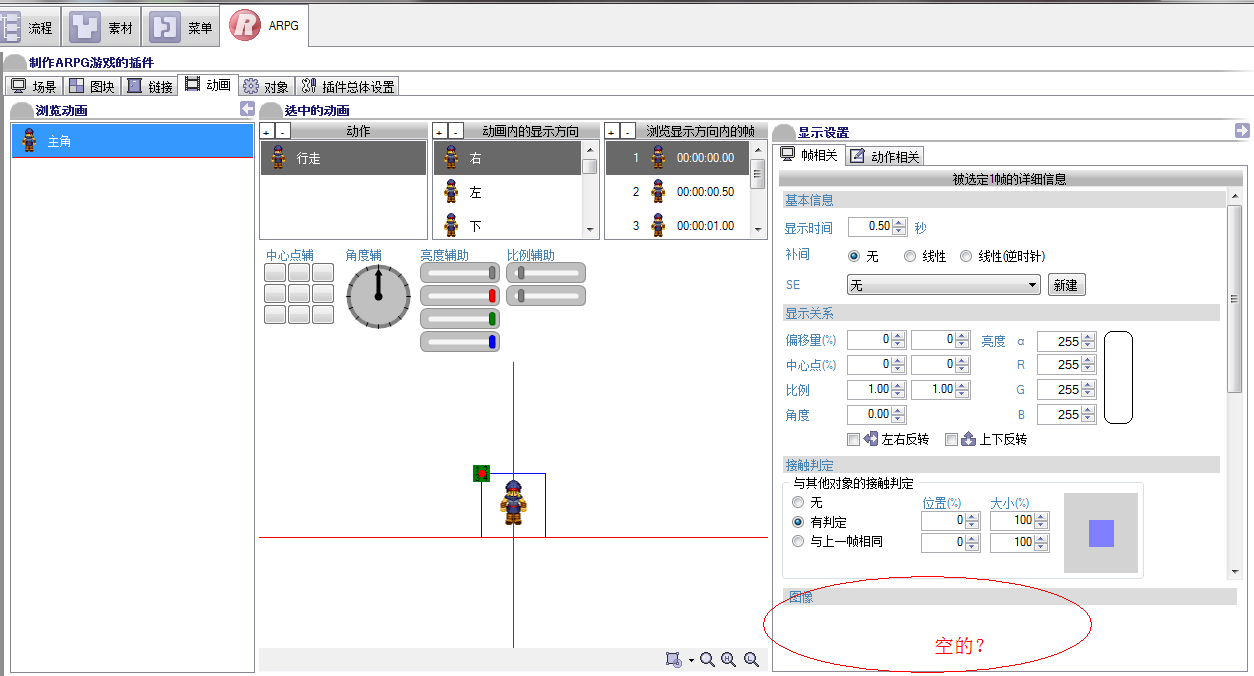Click the arrow icon beside 显示设置 header
This screenshot has height=676, width=1254.
pyautogui.click(x=1242, y=130)
